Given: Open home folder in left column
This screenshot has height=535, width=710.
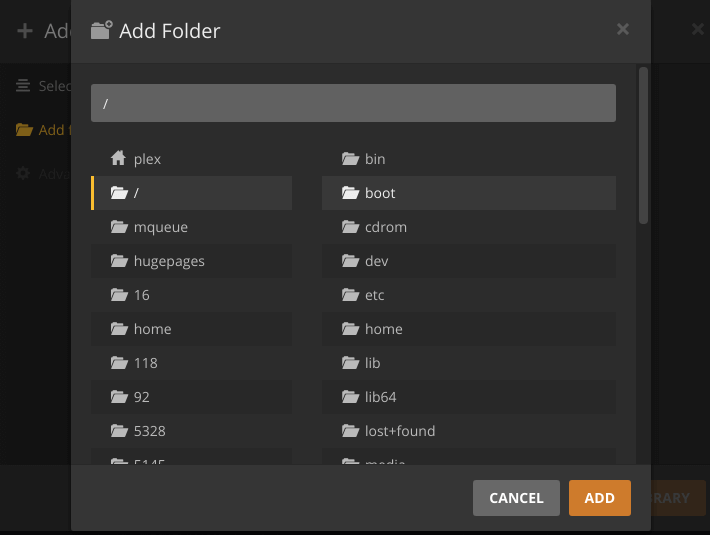Looking at the screenshot, I should point(152,329).
